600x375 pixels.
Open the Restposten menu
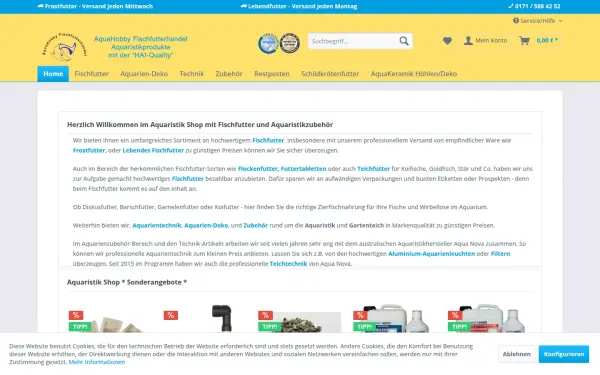coord(272,74)
